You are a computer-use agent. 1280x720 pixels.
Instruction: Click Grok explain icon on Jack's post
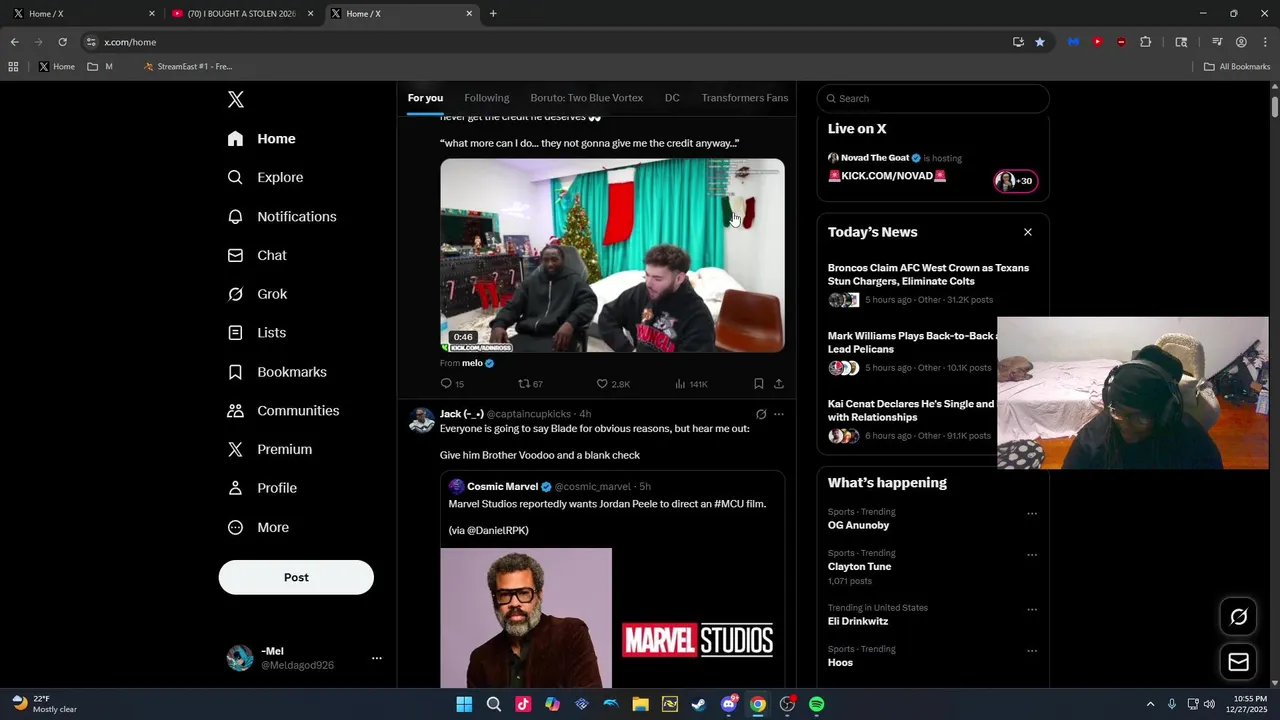pyautogui.click(x=761, y=414)
